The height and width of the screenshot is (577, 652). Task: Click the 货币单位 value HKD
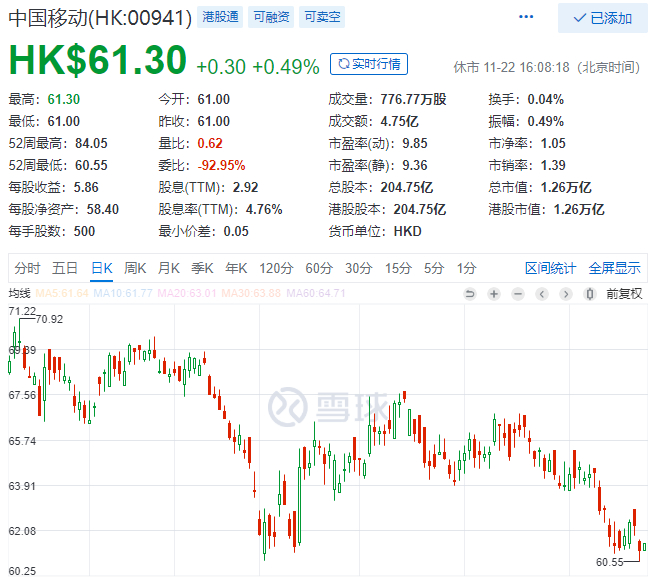click(x=408, y=231)
